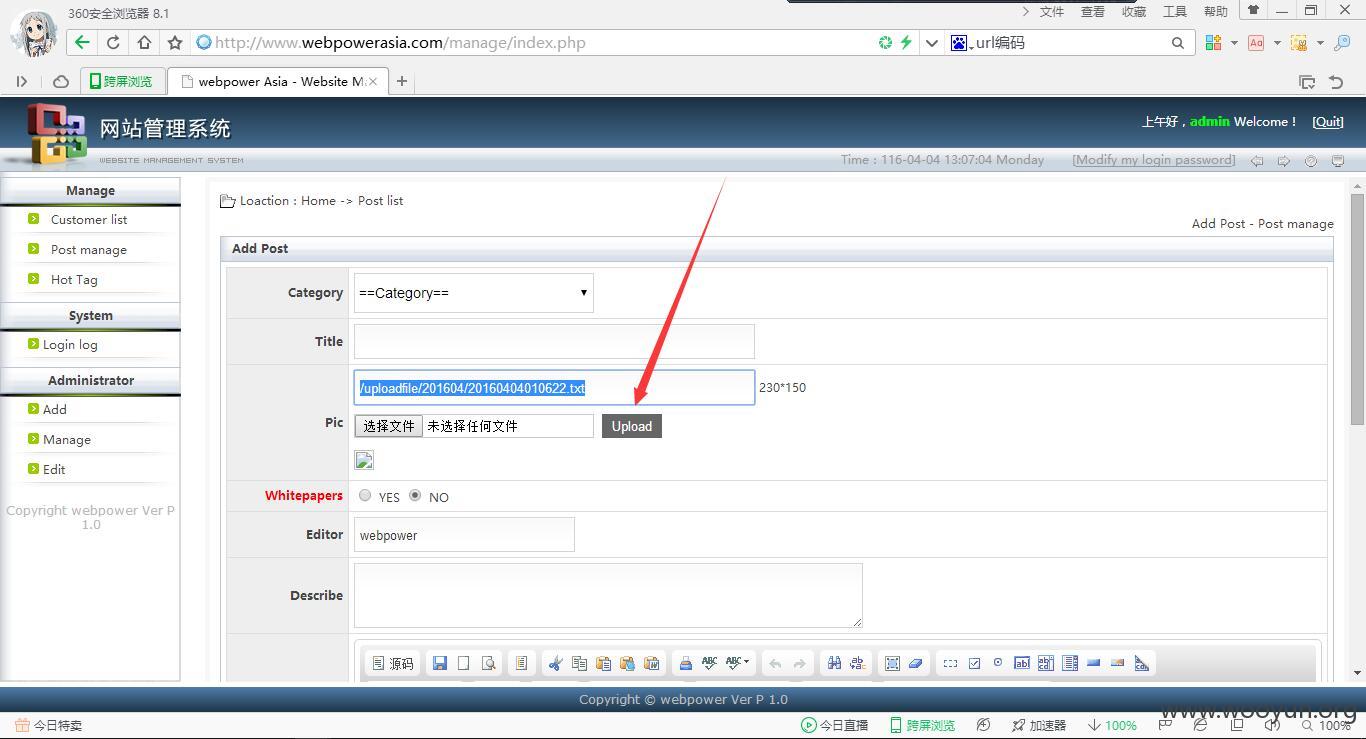Click the Paste icon in editor toolbar

click(603, 663)
